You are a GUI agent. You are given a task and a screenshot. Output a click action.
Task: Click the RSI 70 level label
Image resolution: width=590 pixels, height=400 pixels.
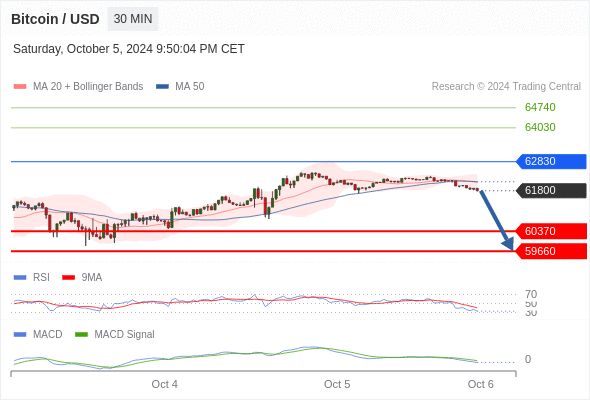pyautogui.click(x=531, y=294)
